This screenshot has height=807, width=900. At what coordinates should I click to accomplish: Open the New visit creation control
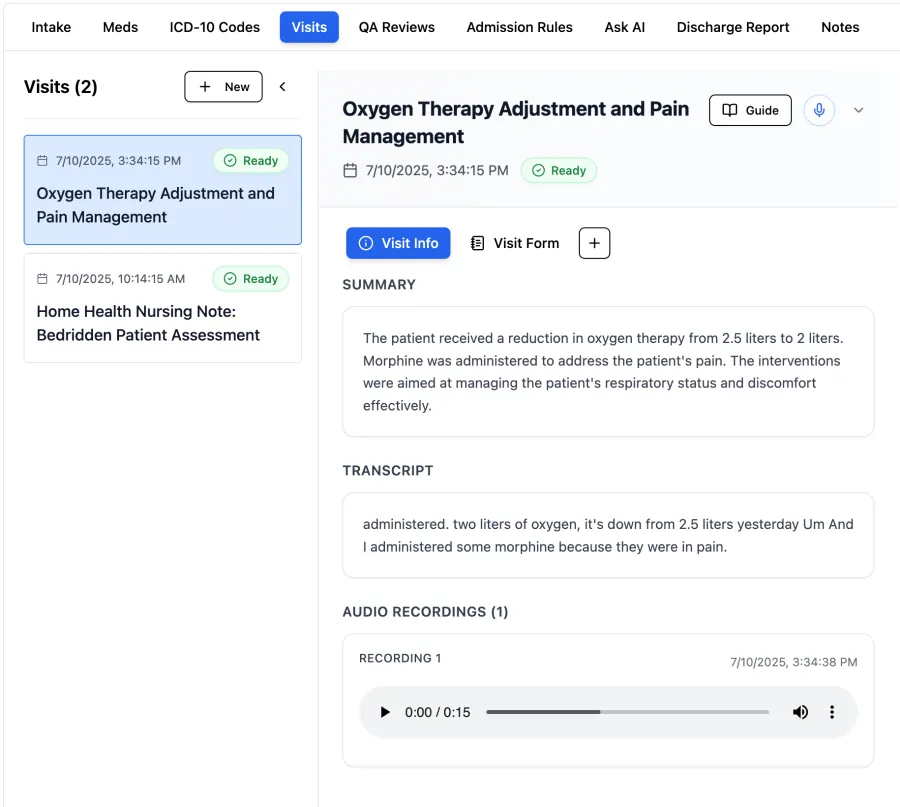tap(223, 87)
